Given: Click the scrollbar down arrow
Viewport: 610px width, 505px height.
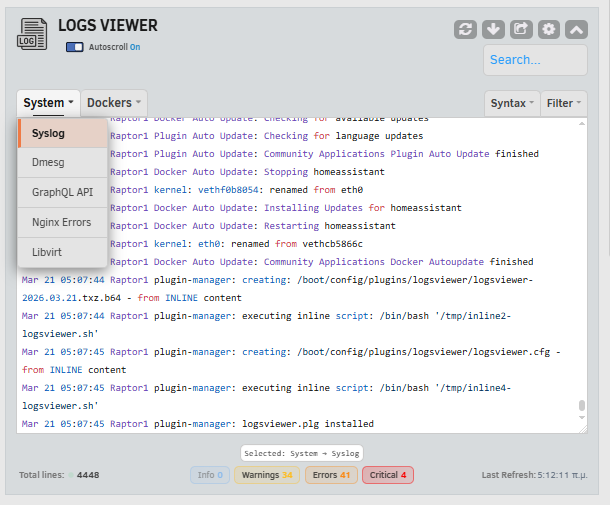Looking at the screenshot, I should coord(582,417).
